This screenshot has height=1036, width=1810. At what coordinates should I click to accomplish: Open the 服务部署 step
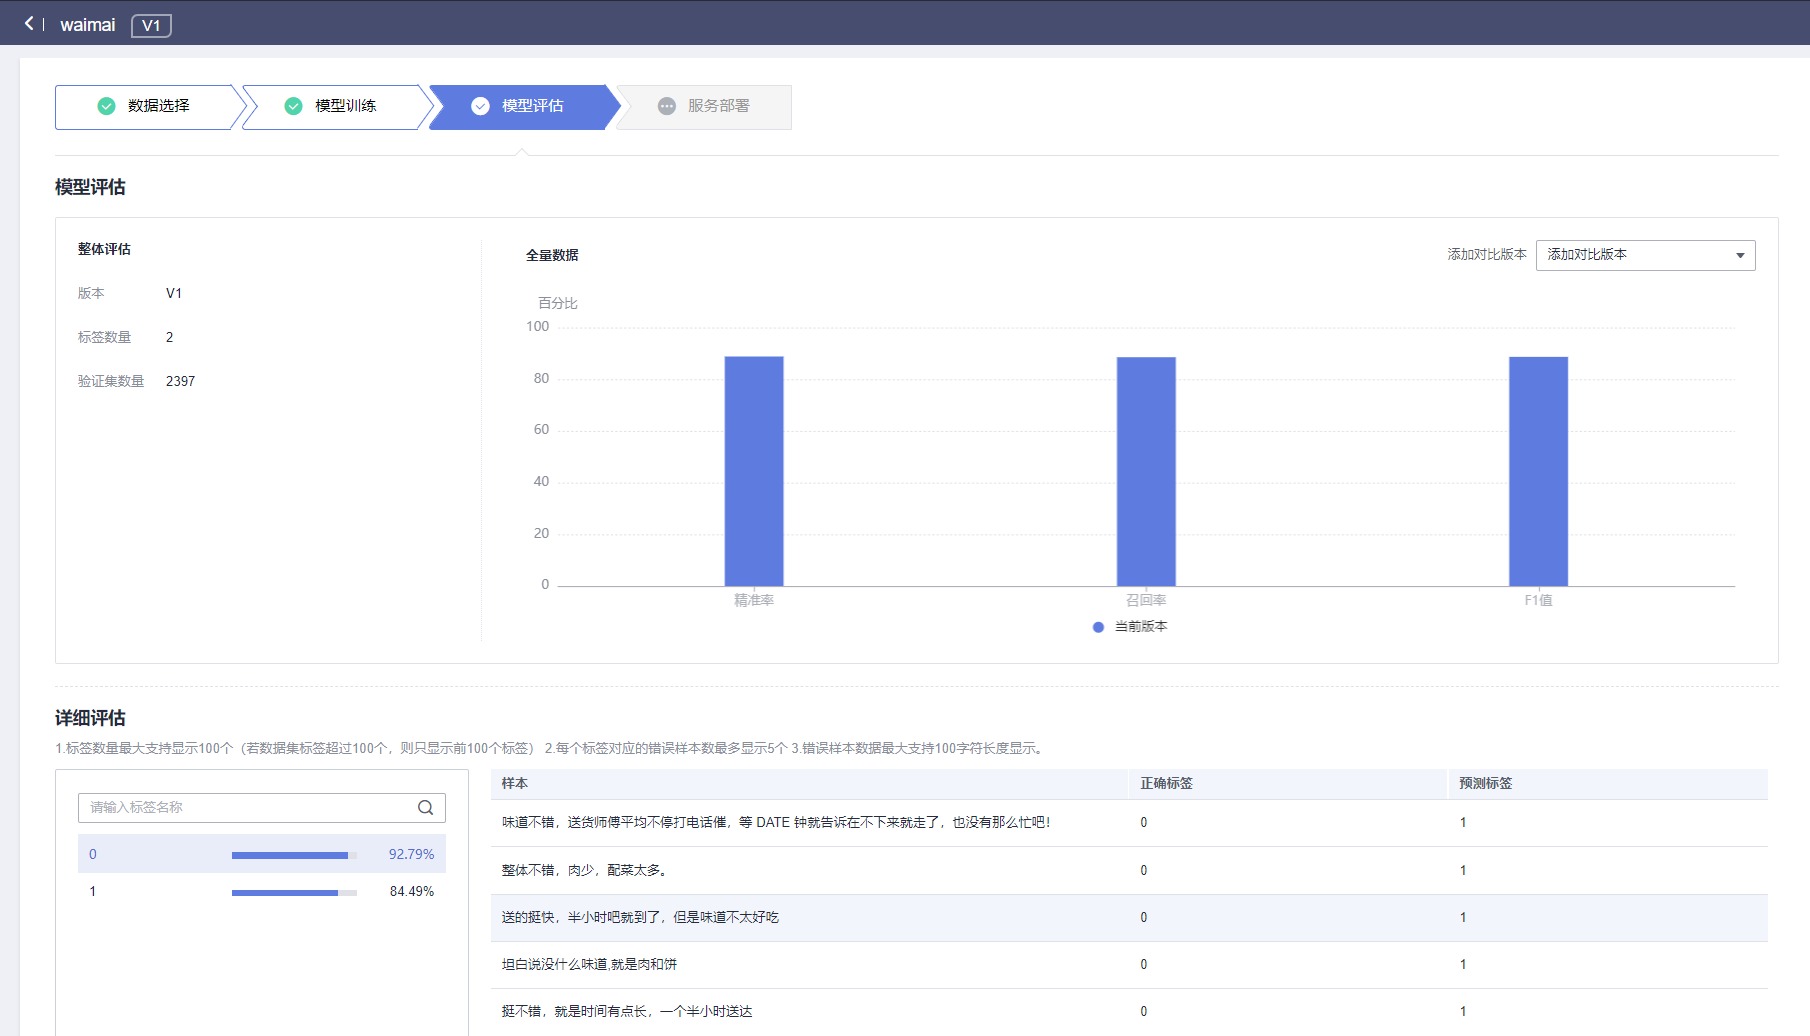pos(718,106)
